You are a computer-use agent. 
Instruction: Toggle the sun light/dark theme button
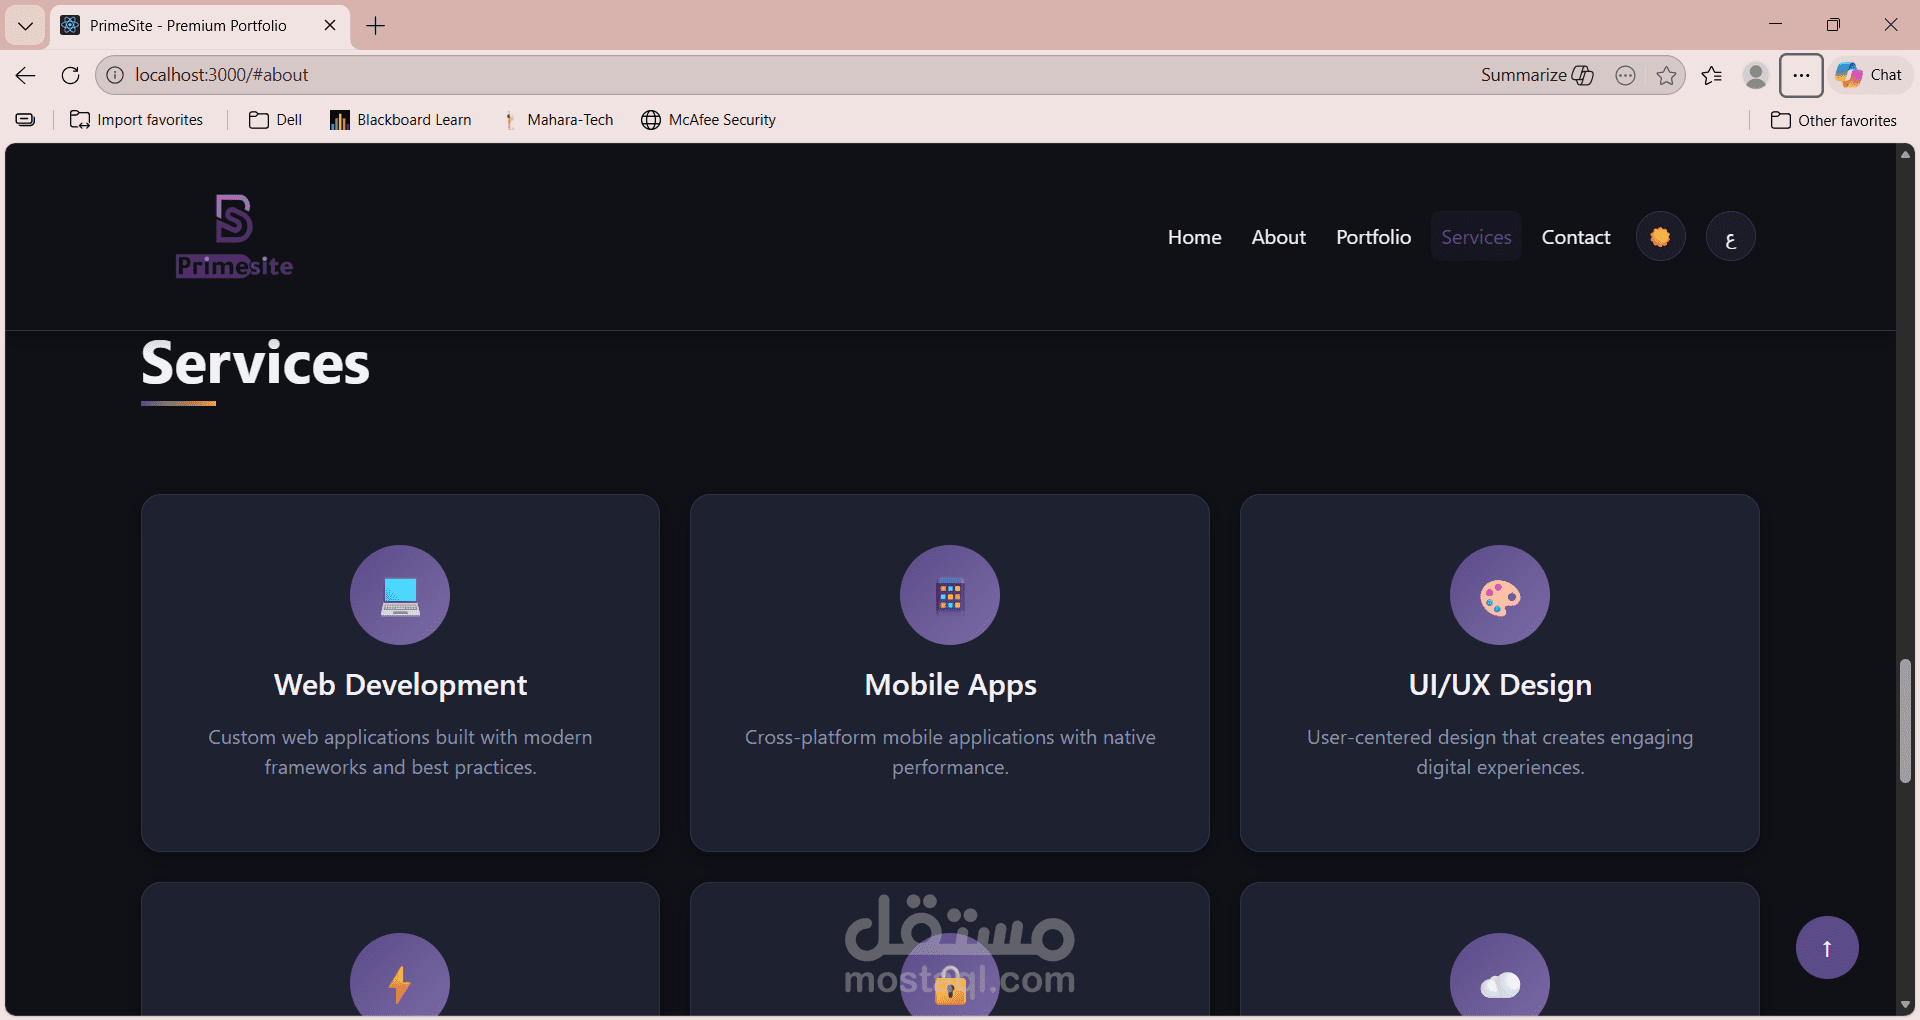tap(1660, 237)
